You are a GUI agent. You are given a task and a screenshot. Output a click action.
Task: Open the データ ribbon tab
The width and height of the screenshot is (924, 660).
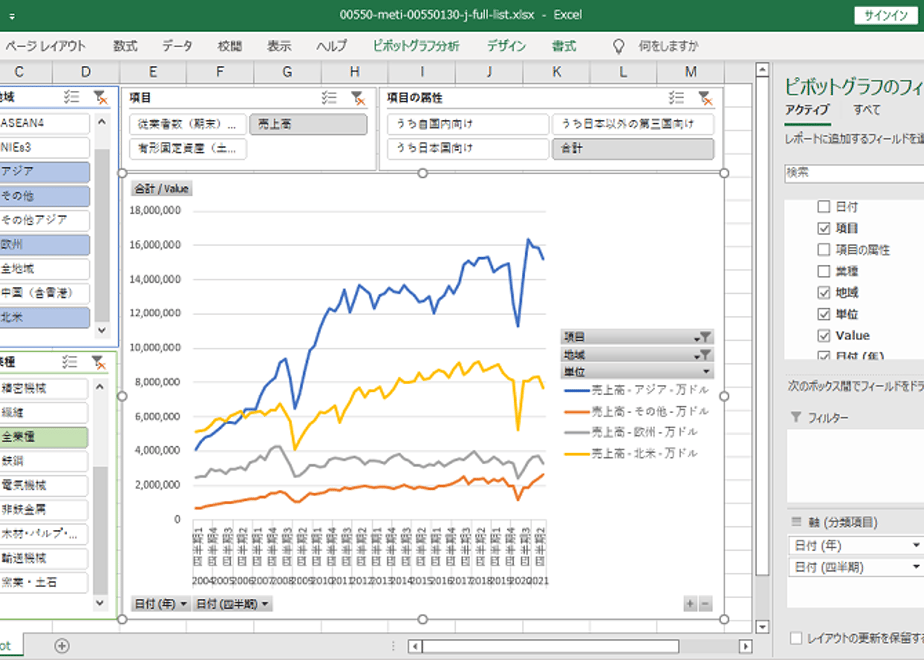pos(177,46)
